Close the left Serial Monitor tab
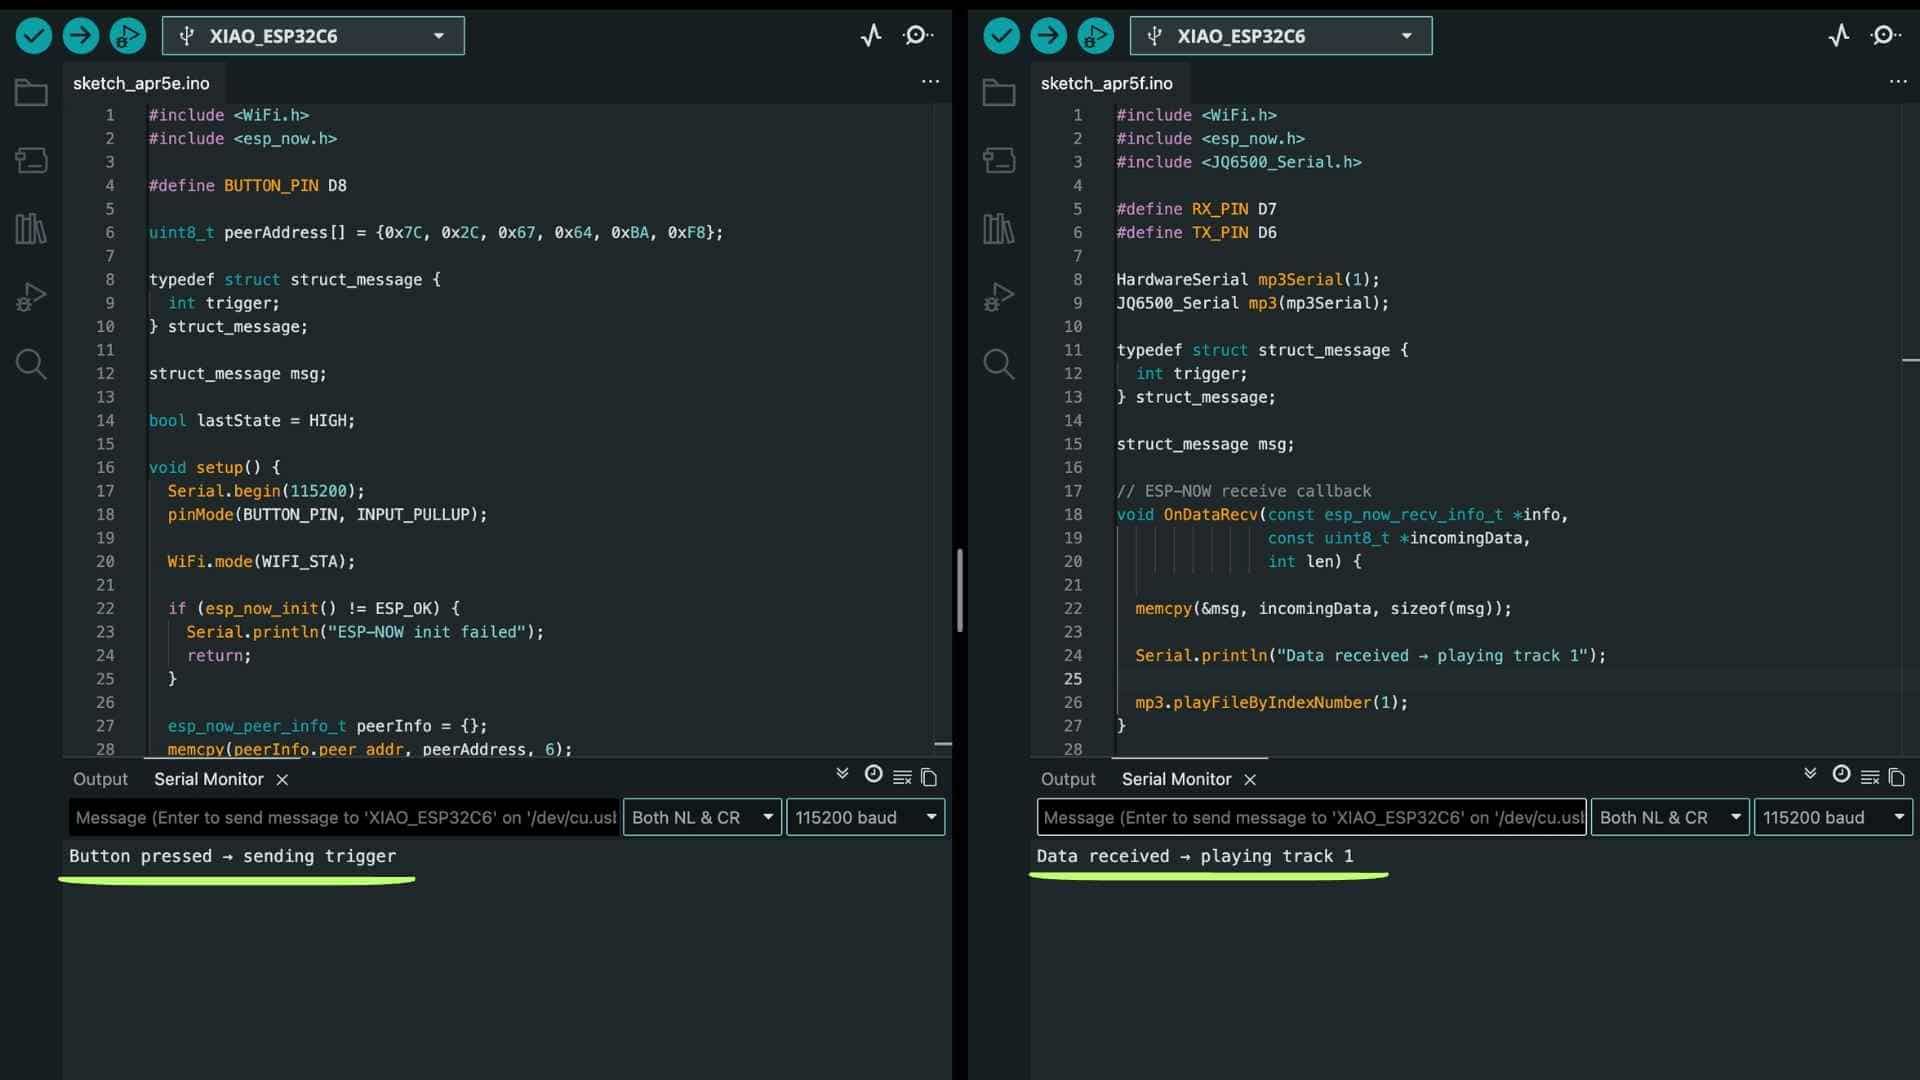Screen dimensions: 1920x1080 [282, 779]
